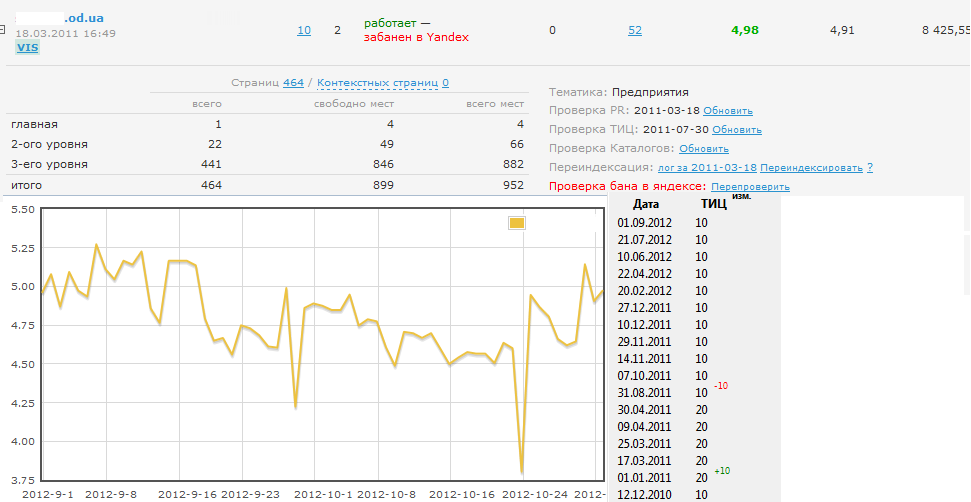Click Обновить next to Проверка ТИЦ
This screenshot has width=971, height=502.
click(x=737, y=130)
